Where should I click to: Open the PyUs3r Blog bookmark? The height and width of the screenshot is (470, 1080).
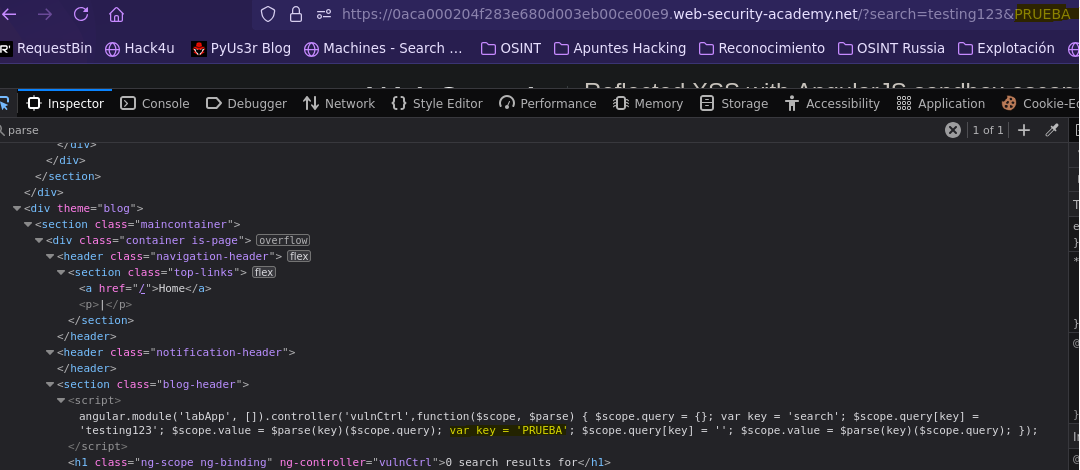pyautogui.click(x=241, y=48)
